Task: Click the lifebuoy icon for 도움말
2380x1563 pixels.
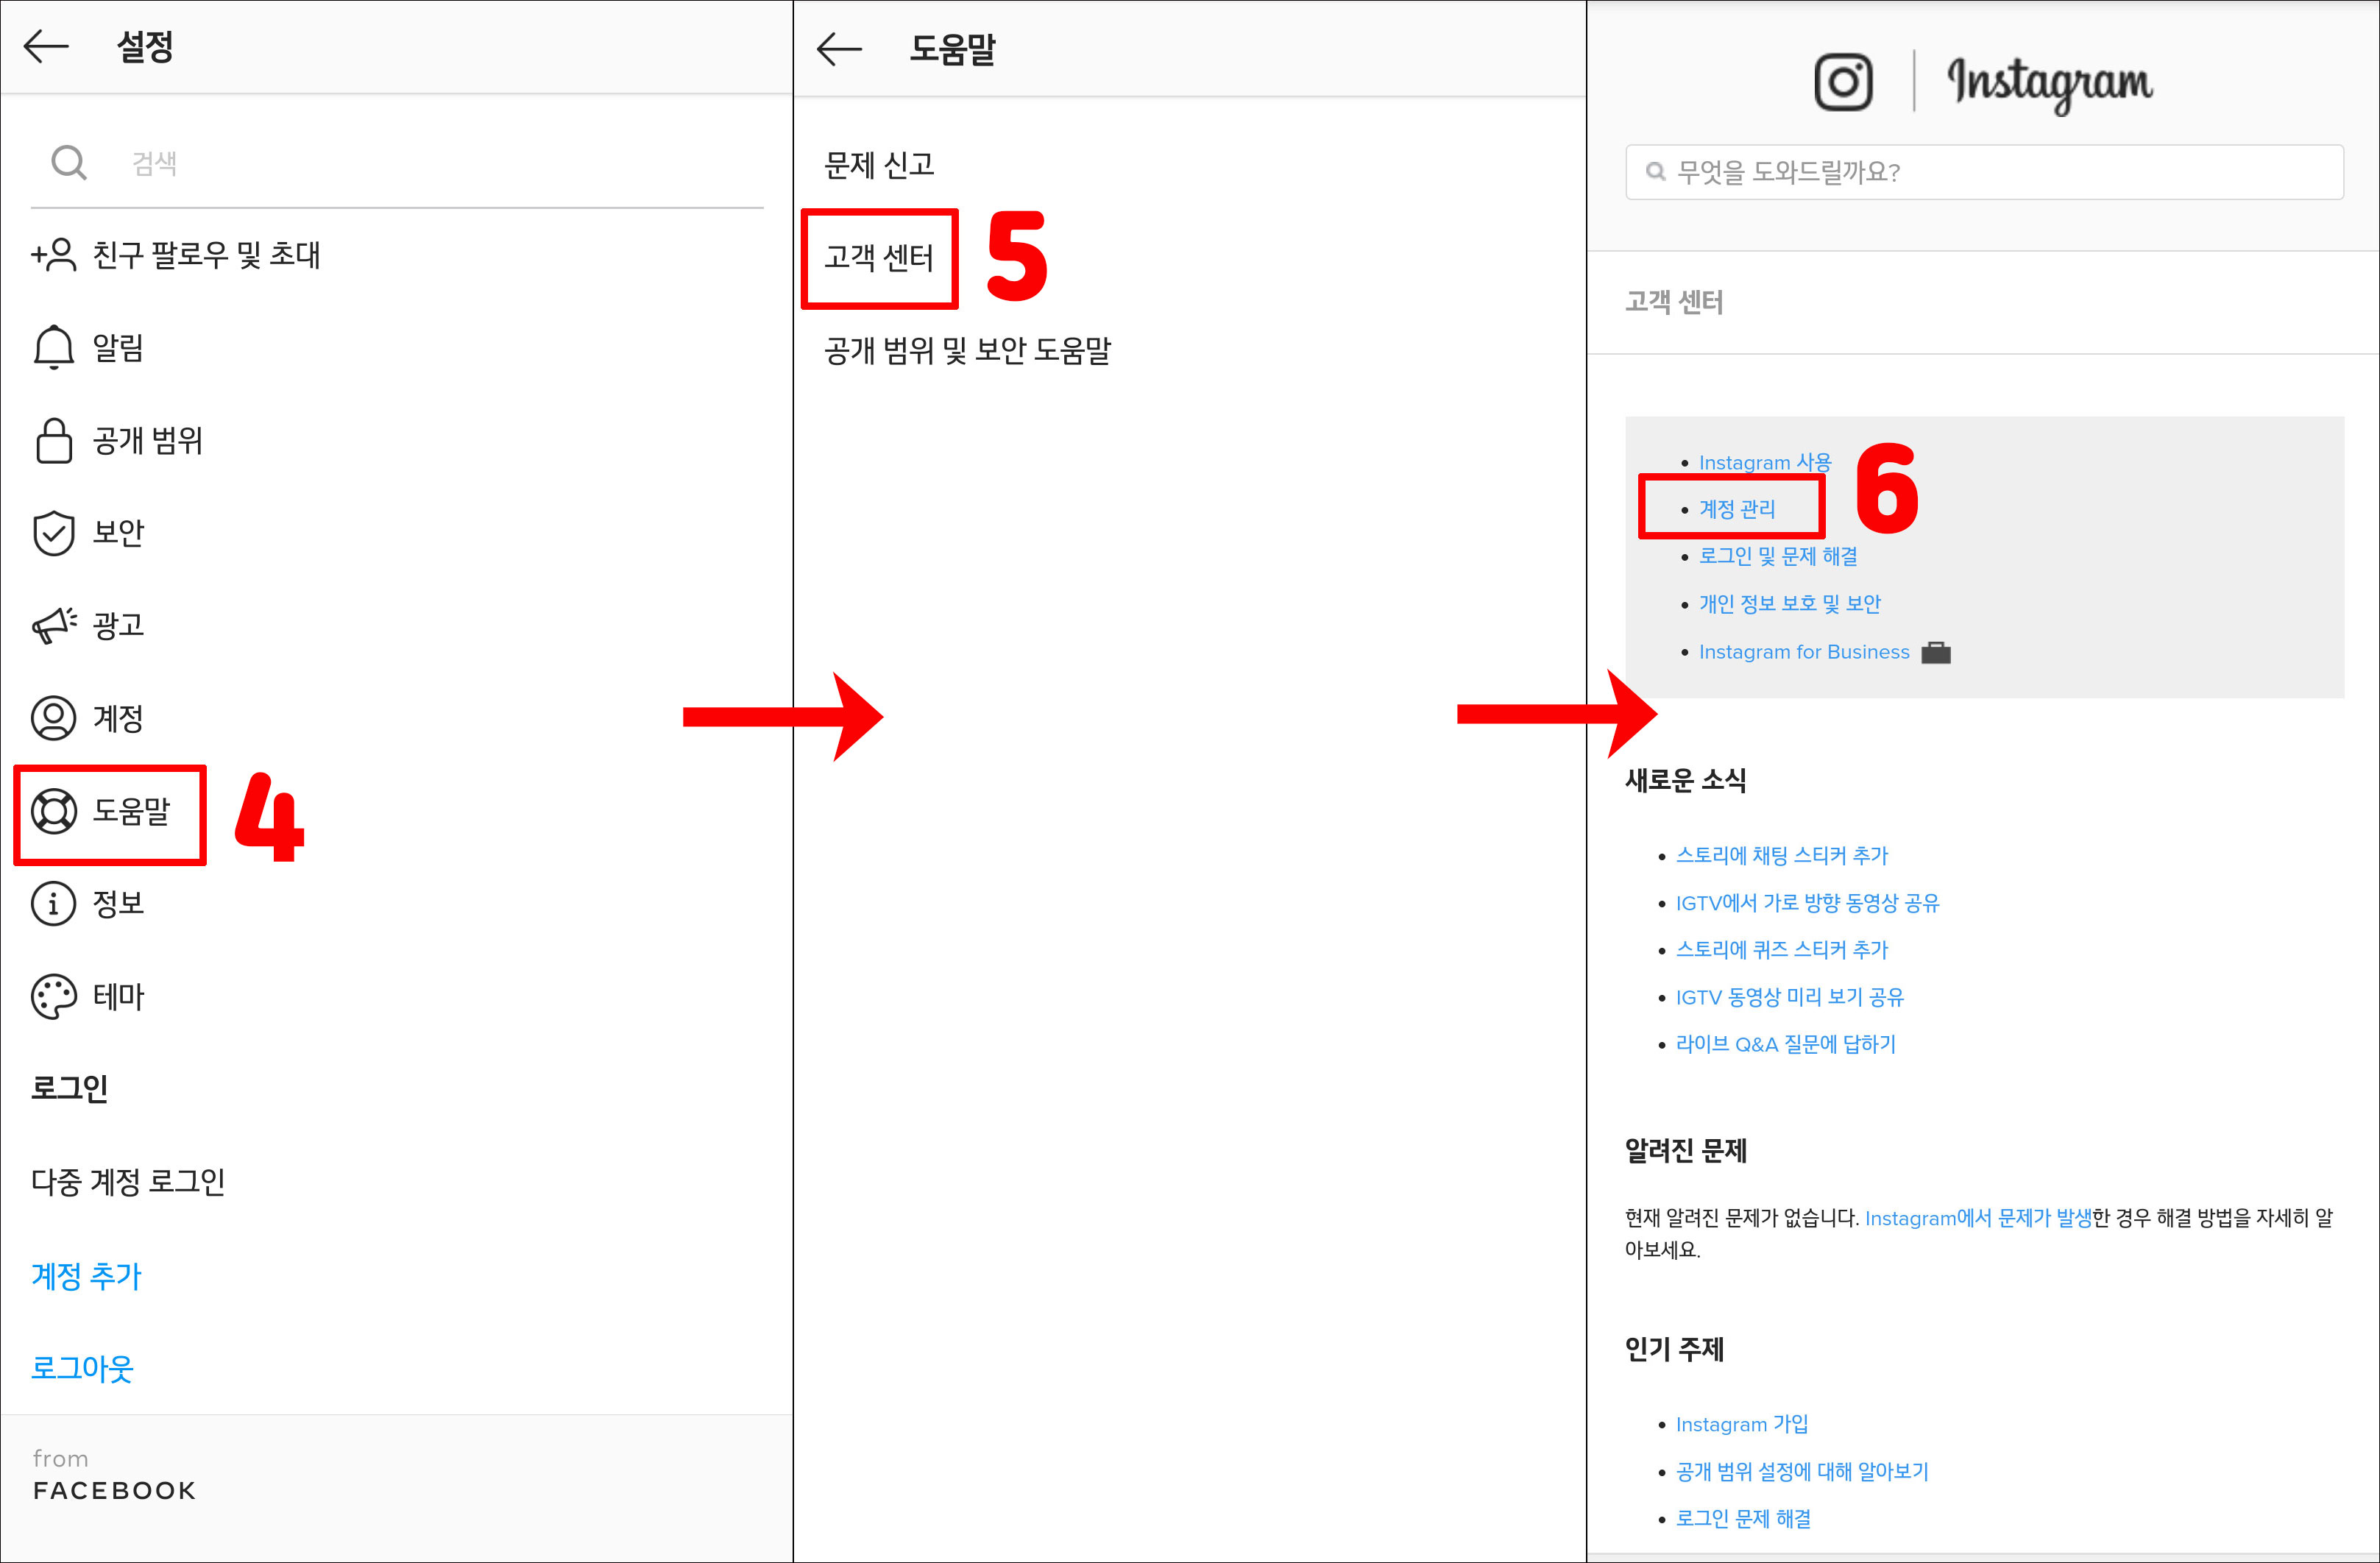Action: [x=54, y=811]
